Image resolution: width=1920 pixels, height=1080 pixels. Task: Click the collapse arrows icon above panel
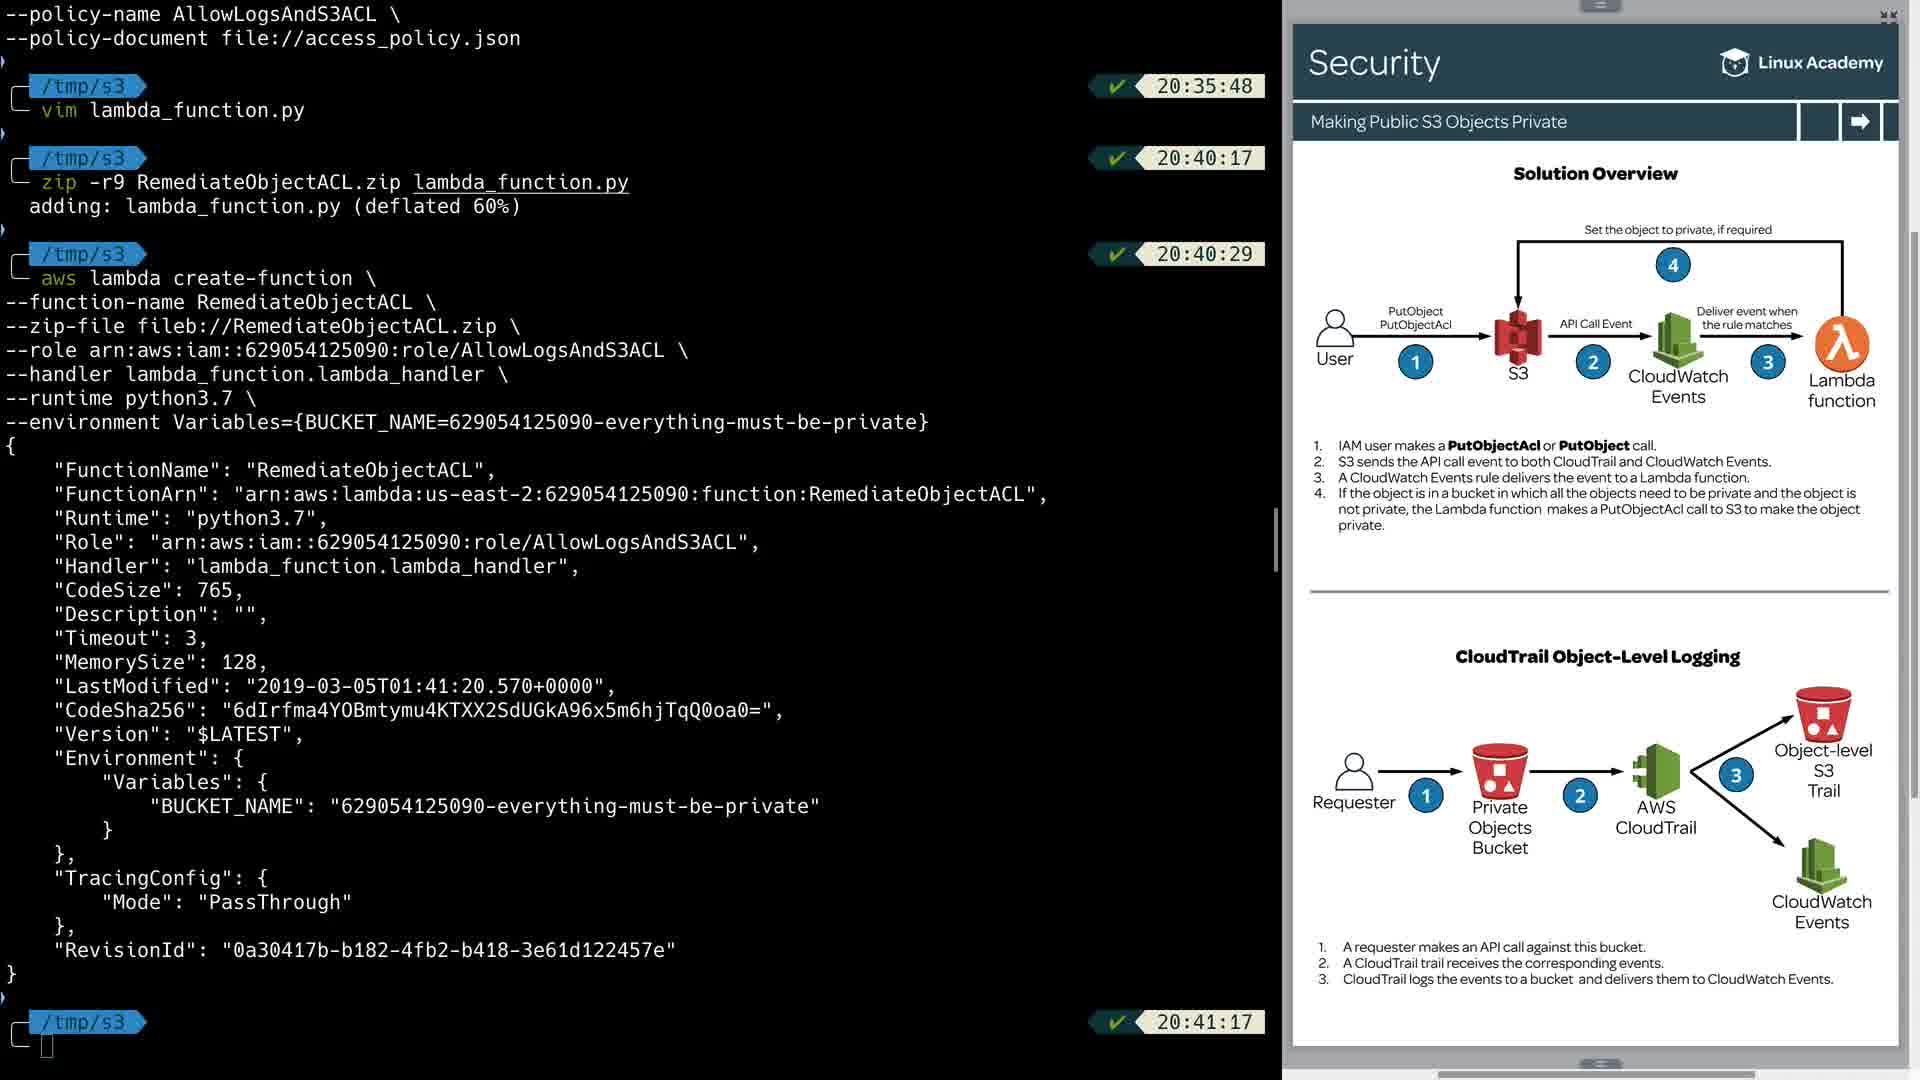(1888, 16)
